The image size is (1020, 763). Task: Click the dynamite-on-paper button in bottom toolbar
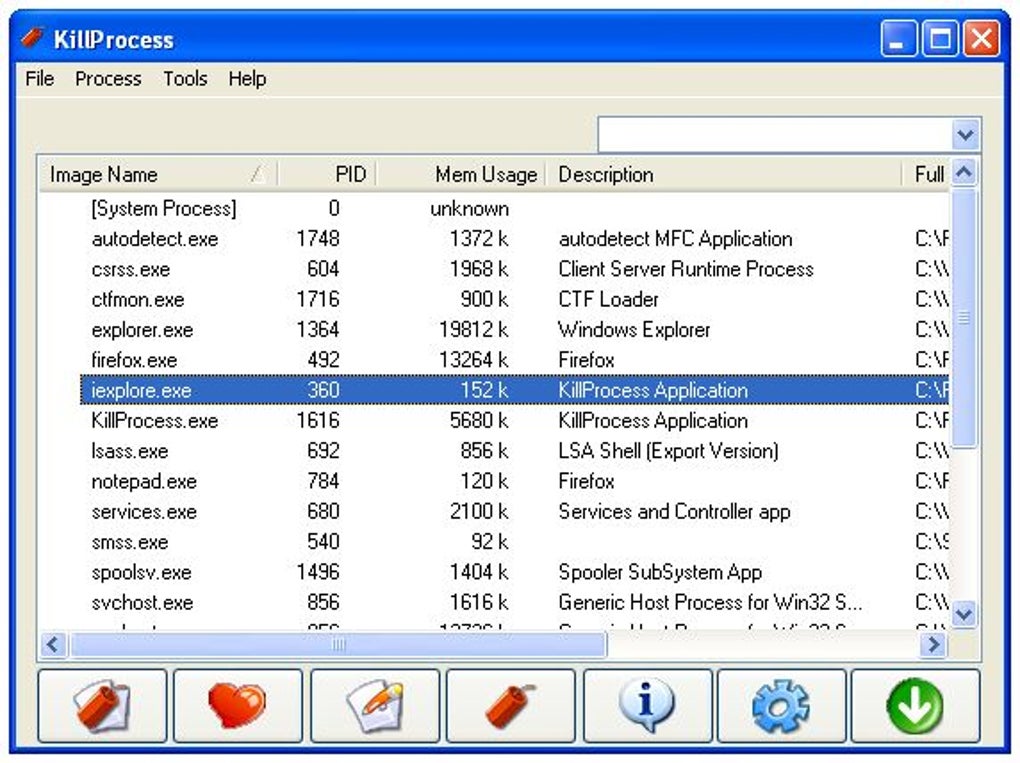[x=102, y=706]
